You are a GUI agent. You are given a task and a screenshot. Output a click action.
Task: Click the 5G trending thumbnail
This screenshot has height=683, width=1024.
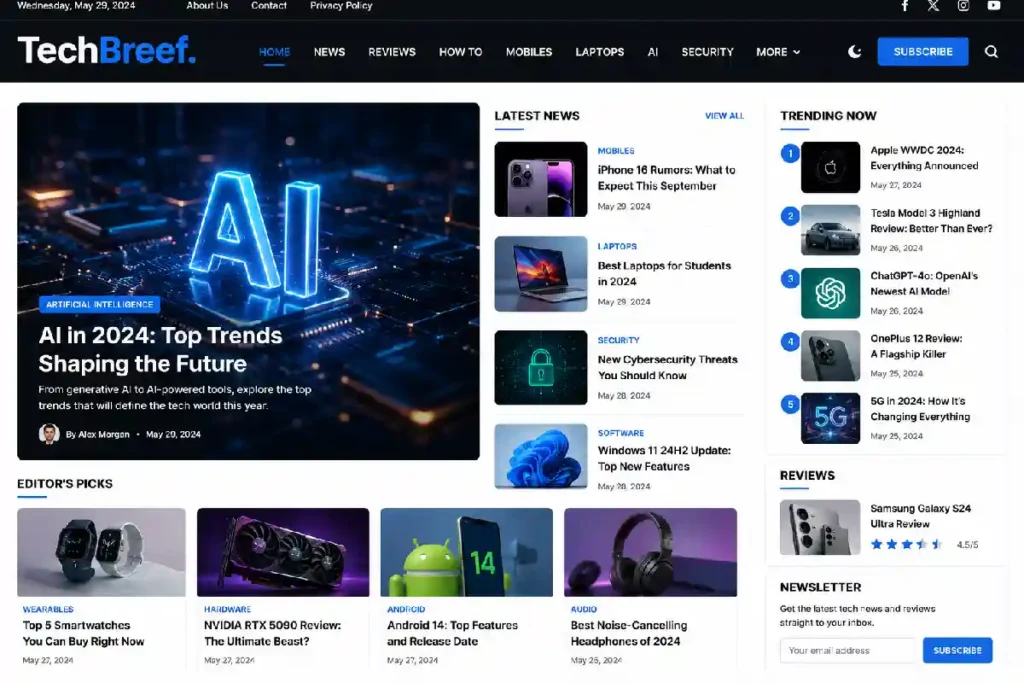coord(830,419)
